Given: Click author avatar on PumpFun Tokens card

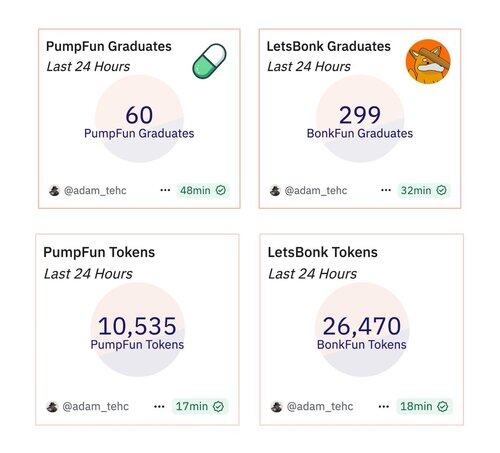Looking at the screenshot, I should tap(52, 407).
